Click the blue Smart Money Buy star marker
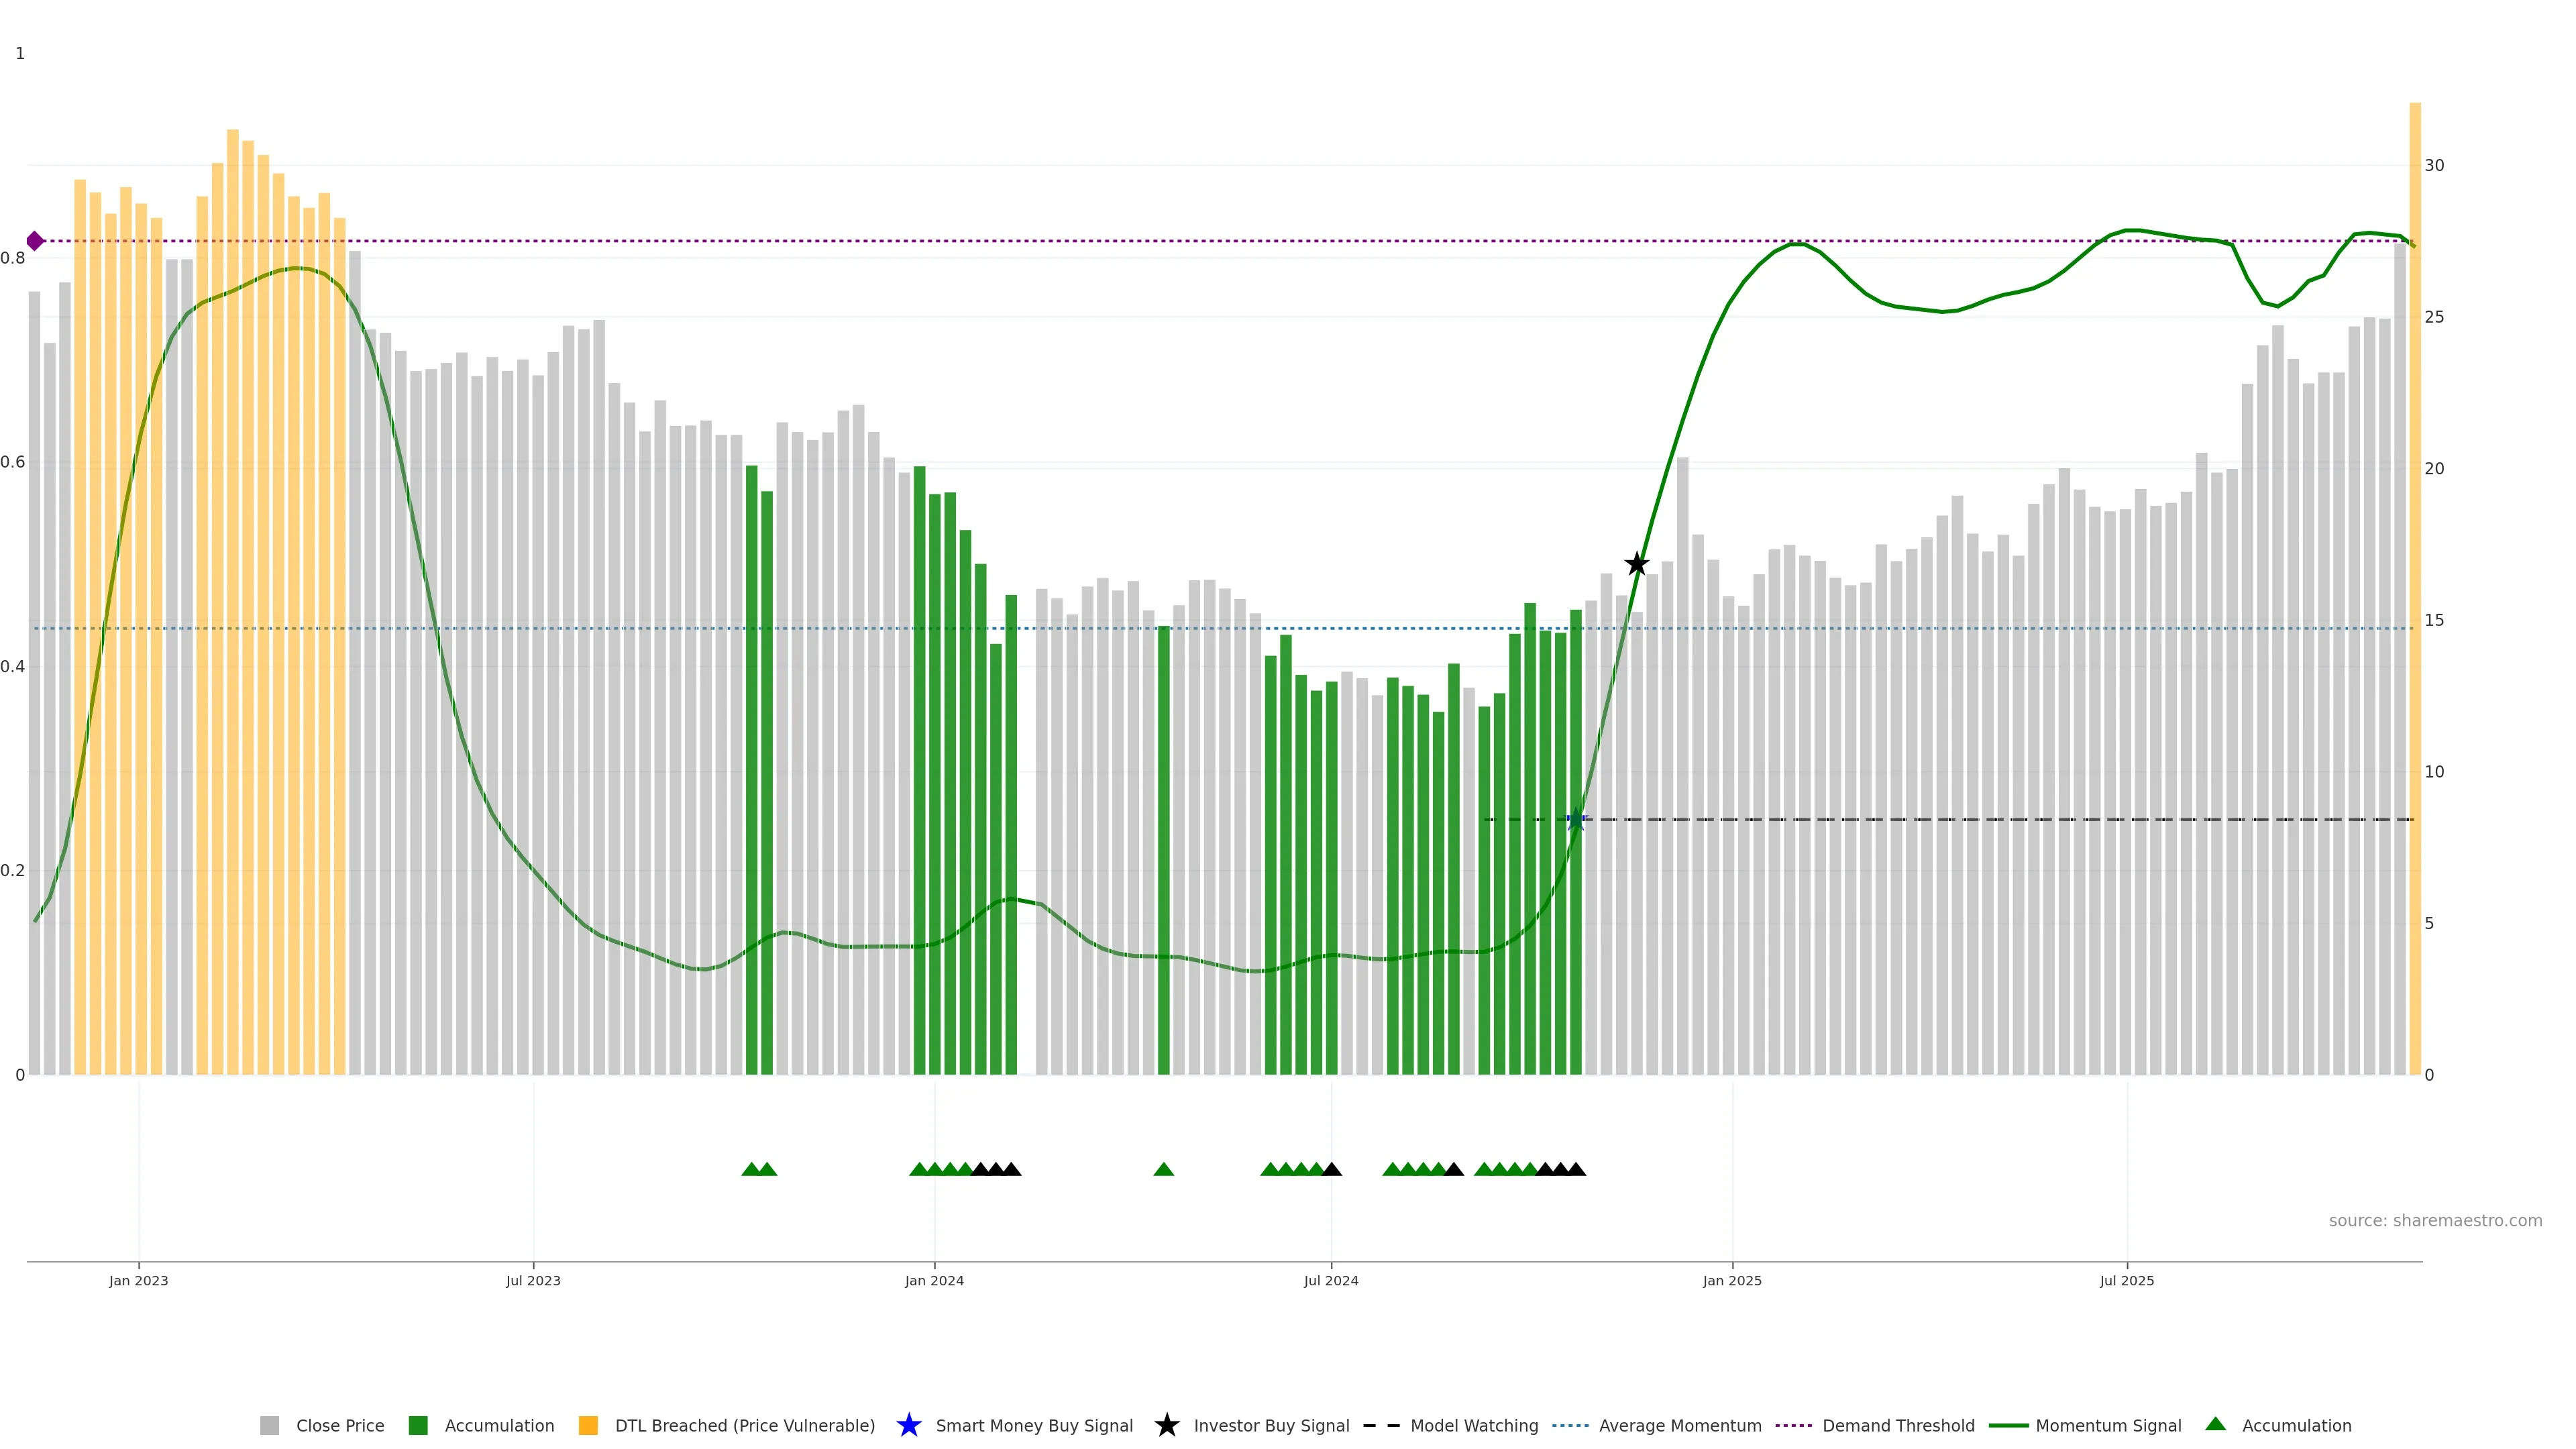 tap(1576, 820)
